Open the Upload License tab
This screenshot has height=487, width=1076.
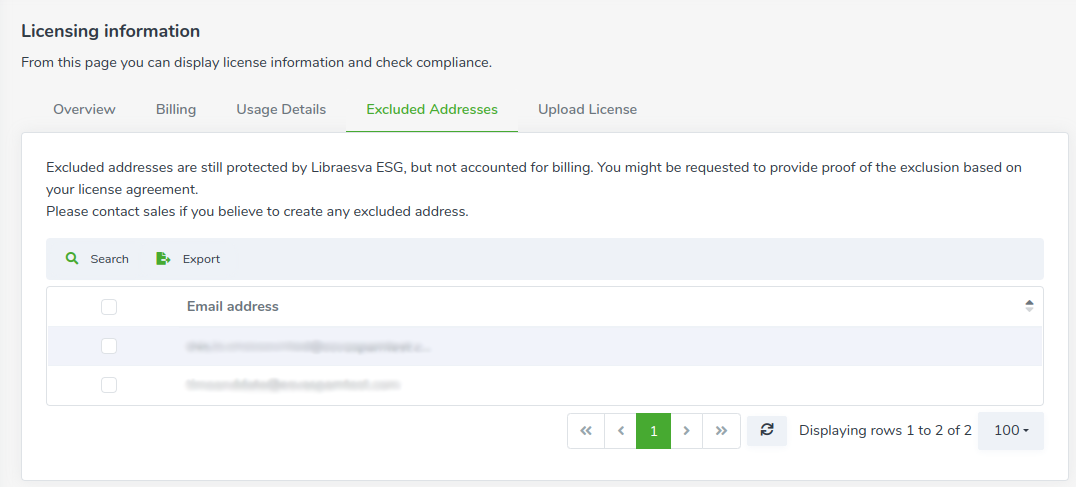(587, 109)
